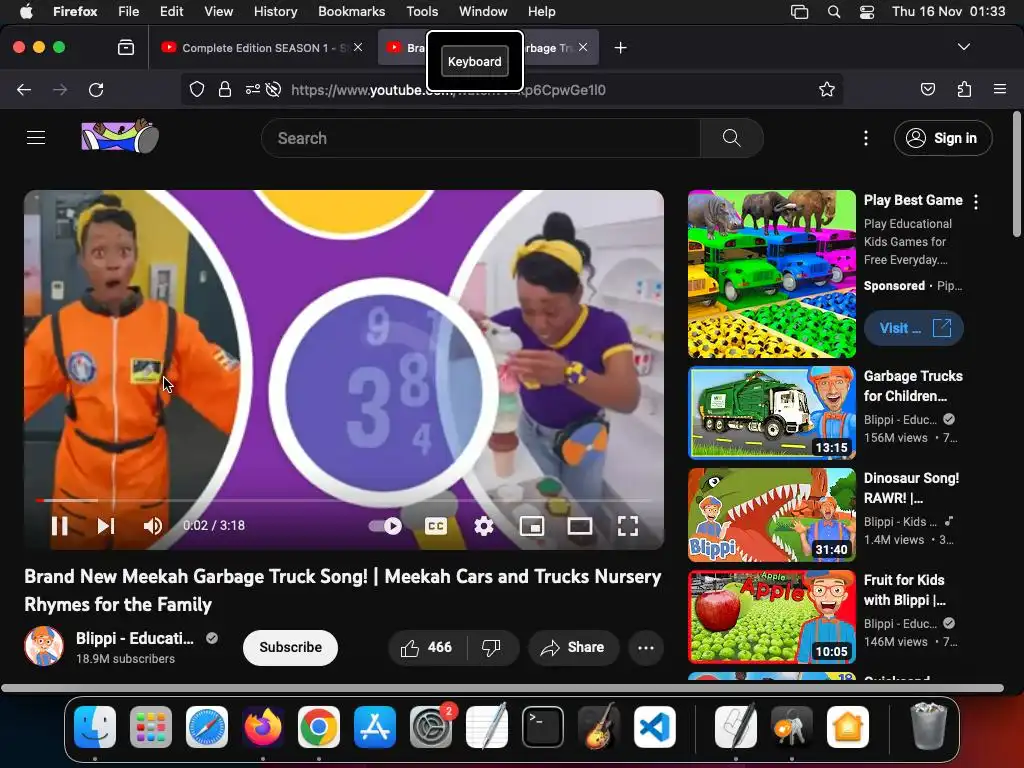The width and height of the screenshot is (1024, 768).
Task: List all tabs chevron
Action: tap(964, 47)
